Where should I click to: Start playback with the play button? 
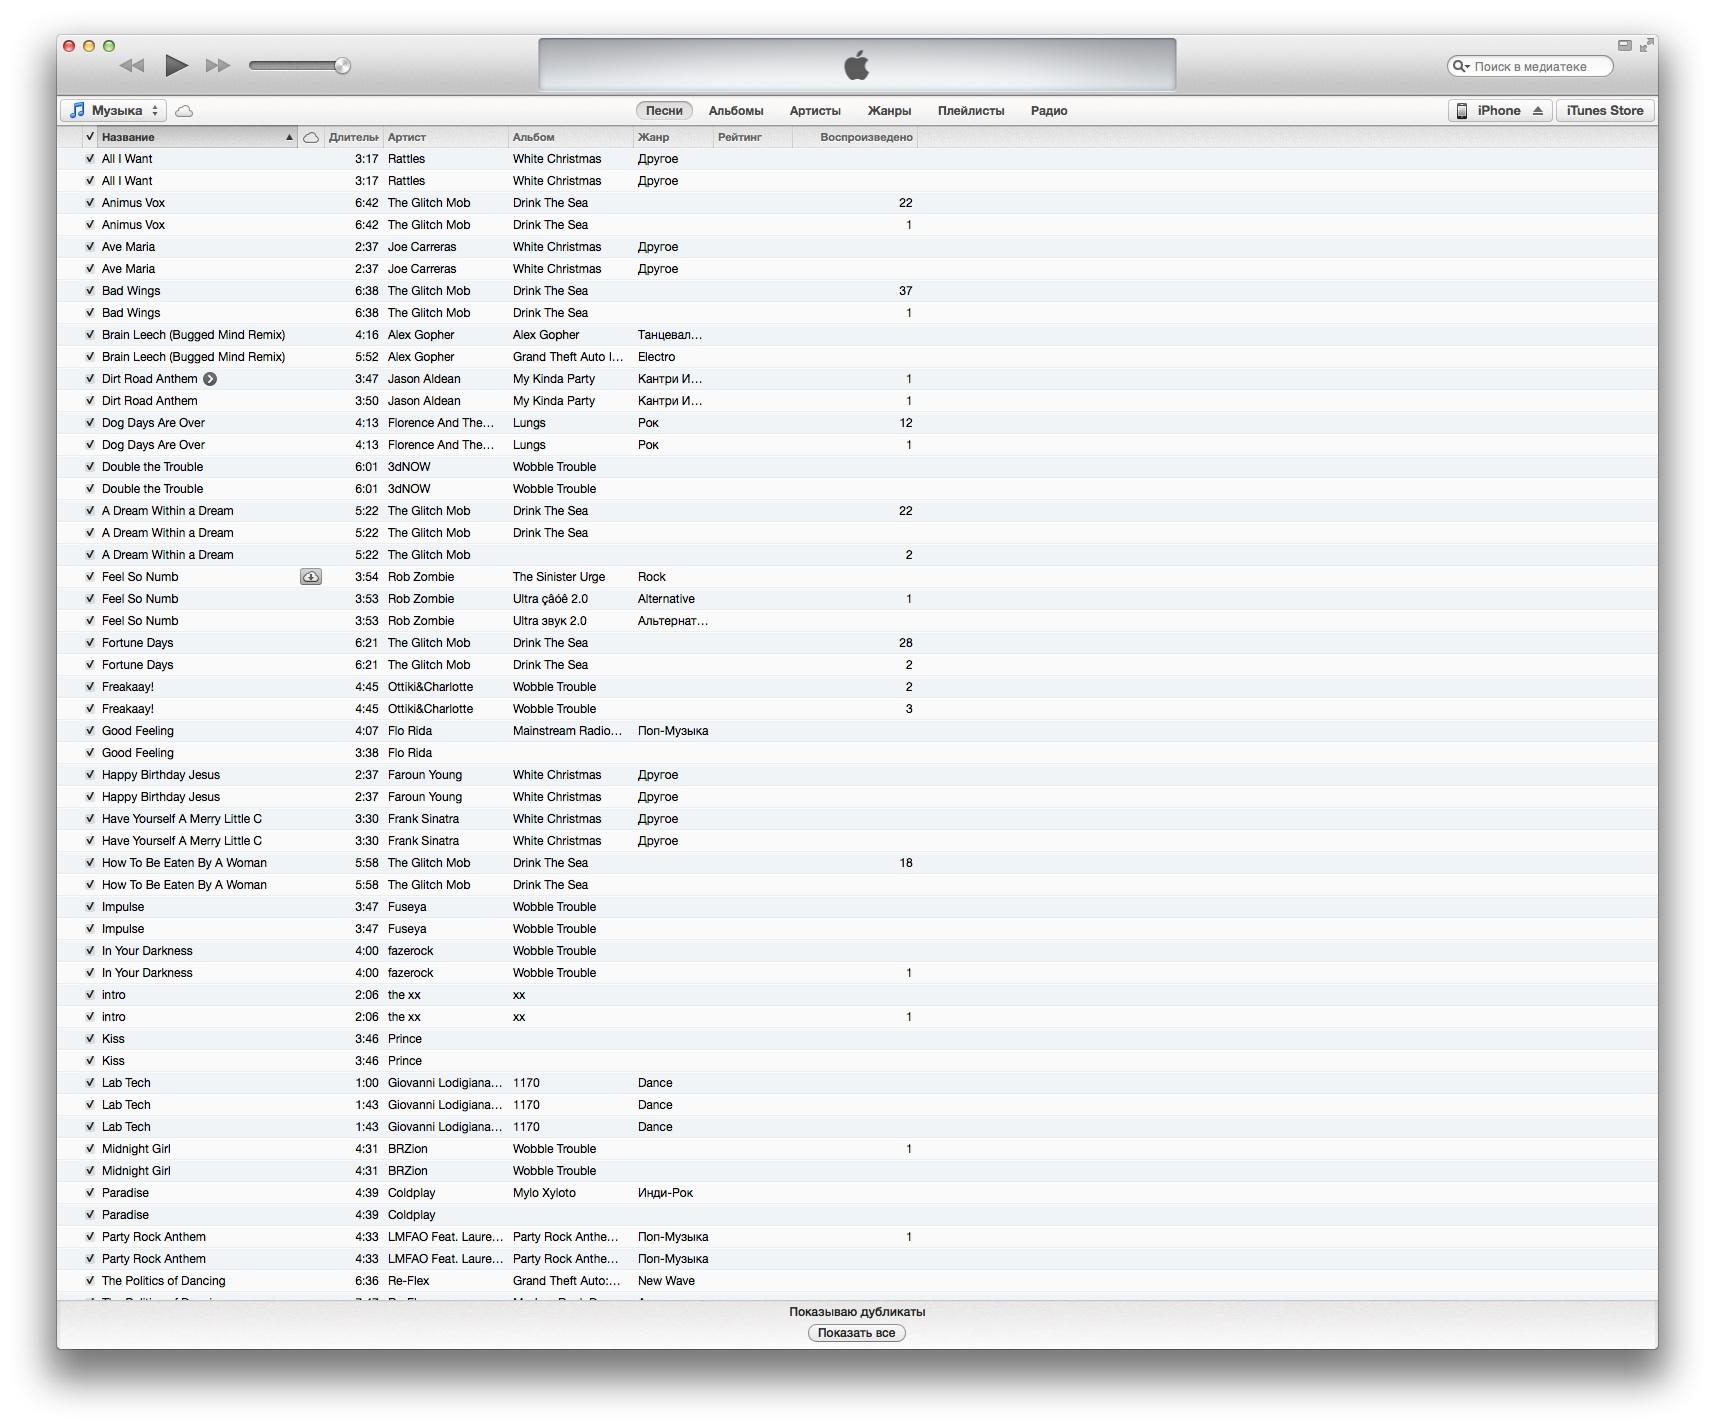tap(176, 66)
